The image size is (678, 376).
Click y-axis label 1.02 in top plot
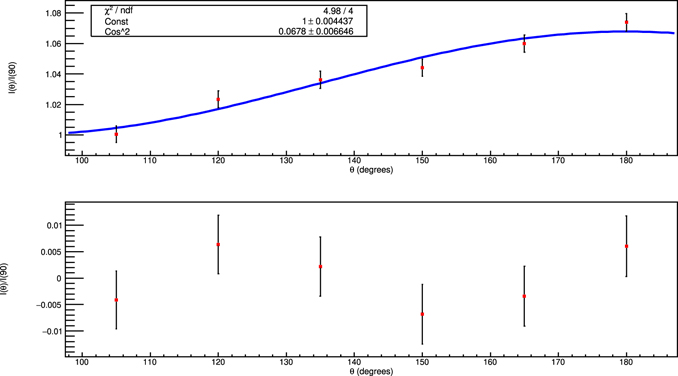[54, 105]
